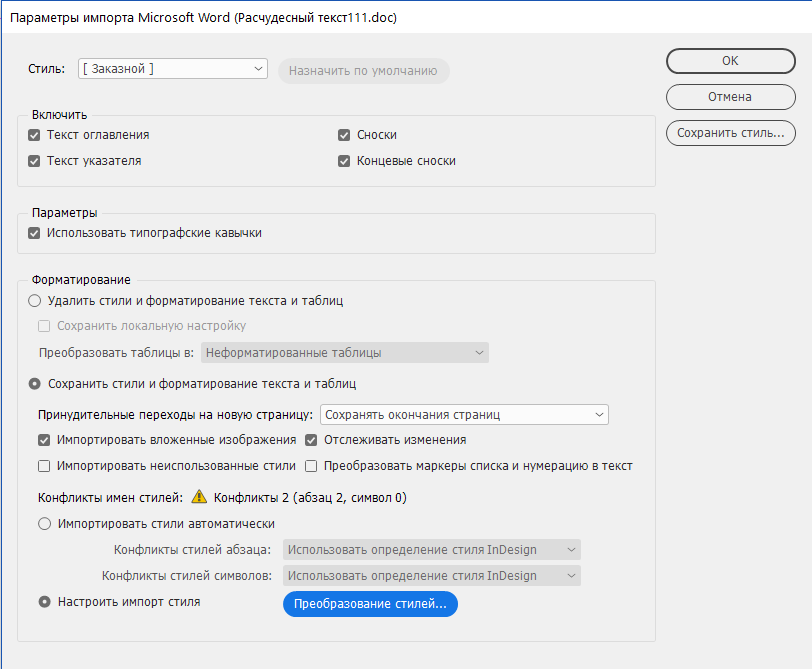Uncheck Отслеживать изменения checkbox

(x=312, y=440)
